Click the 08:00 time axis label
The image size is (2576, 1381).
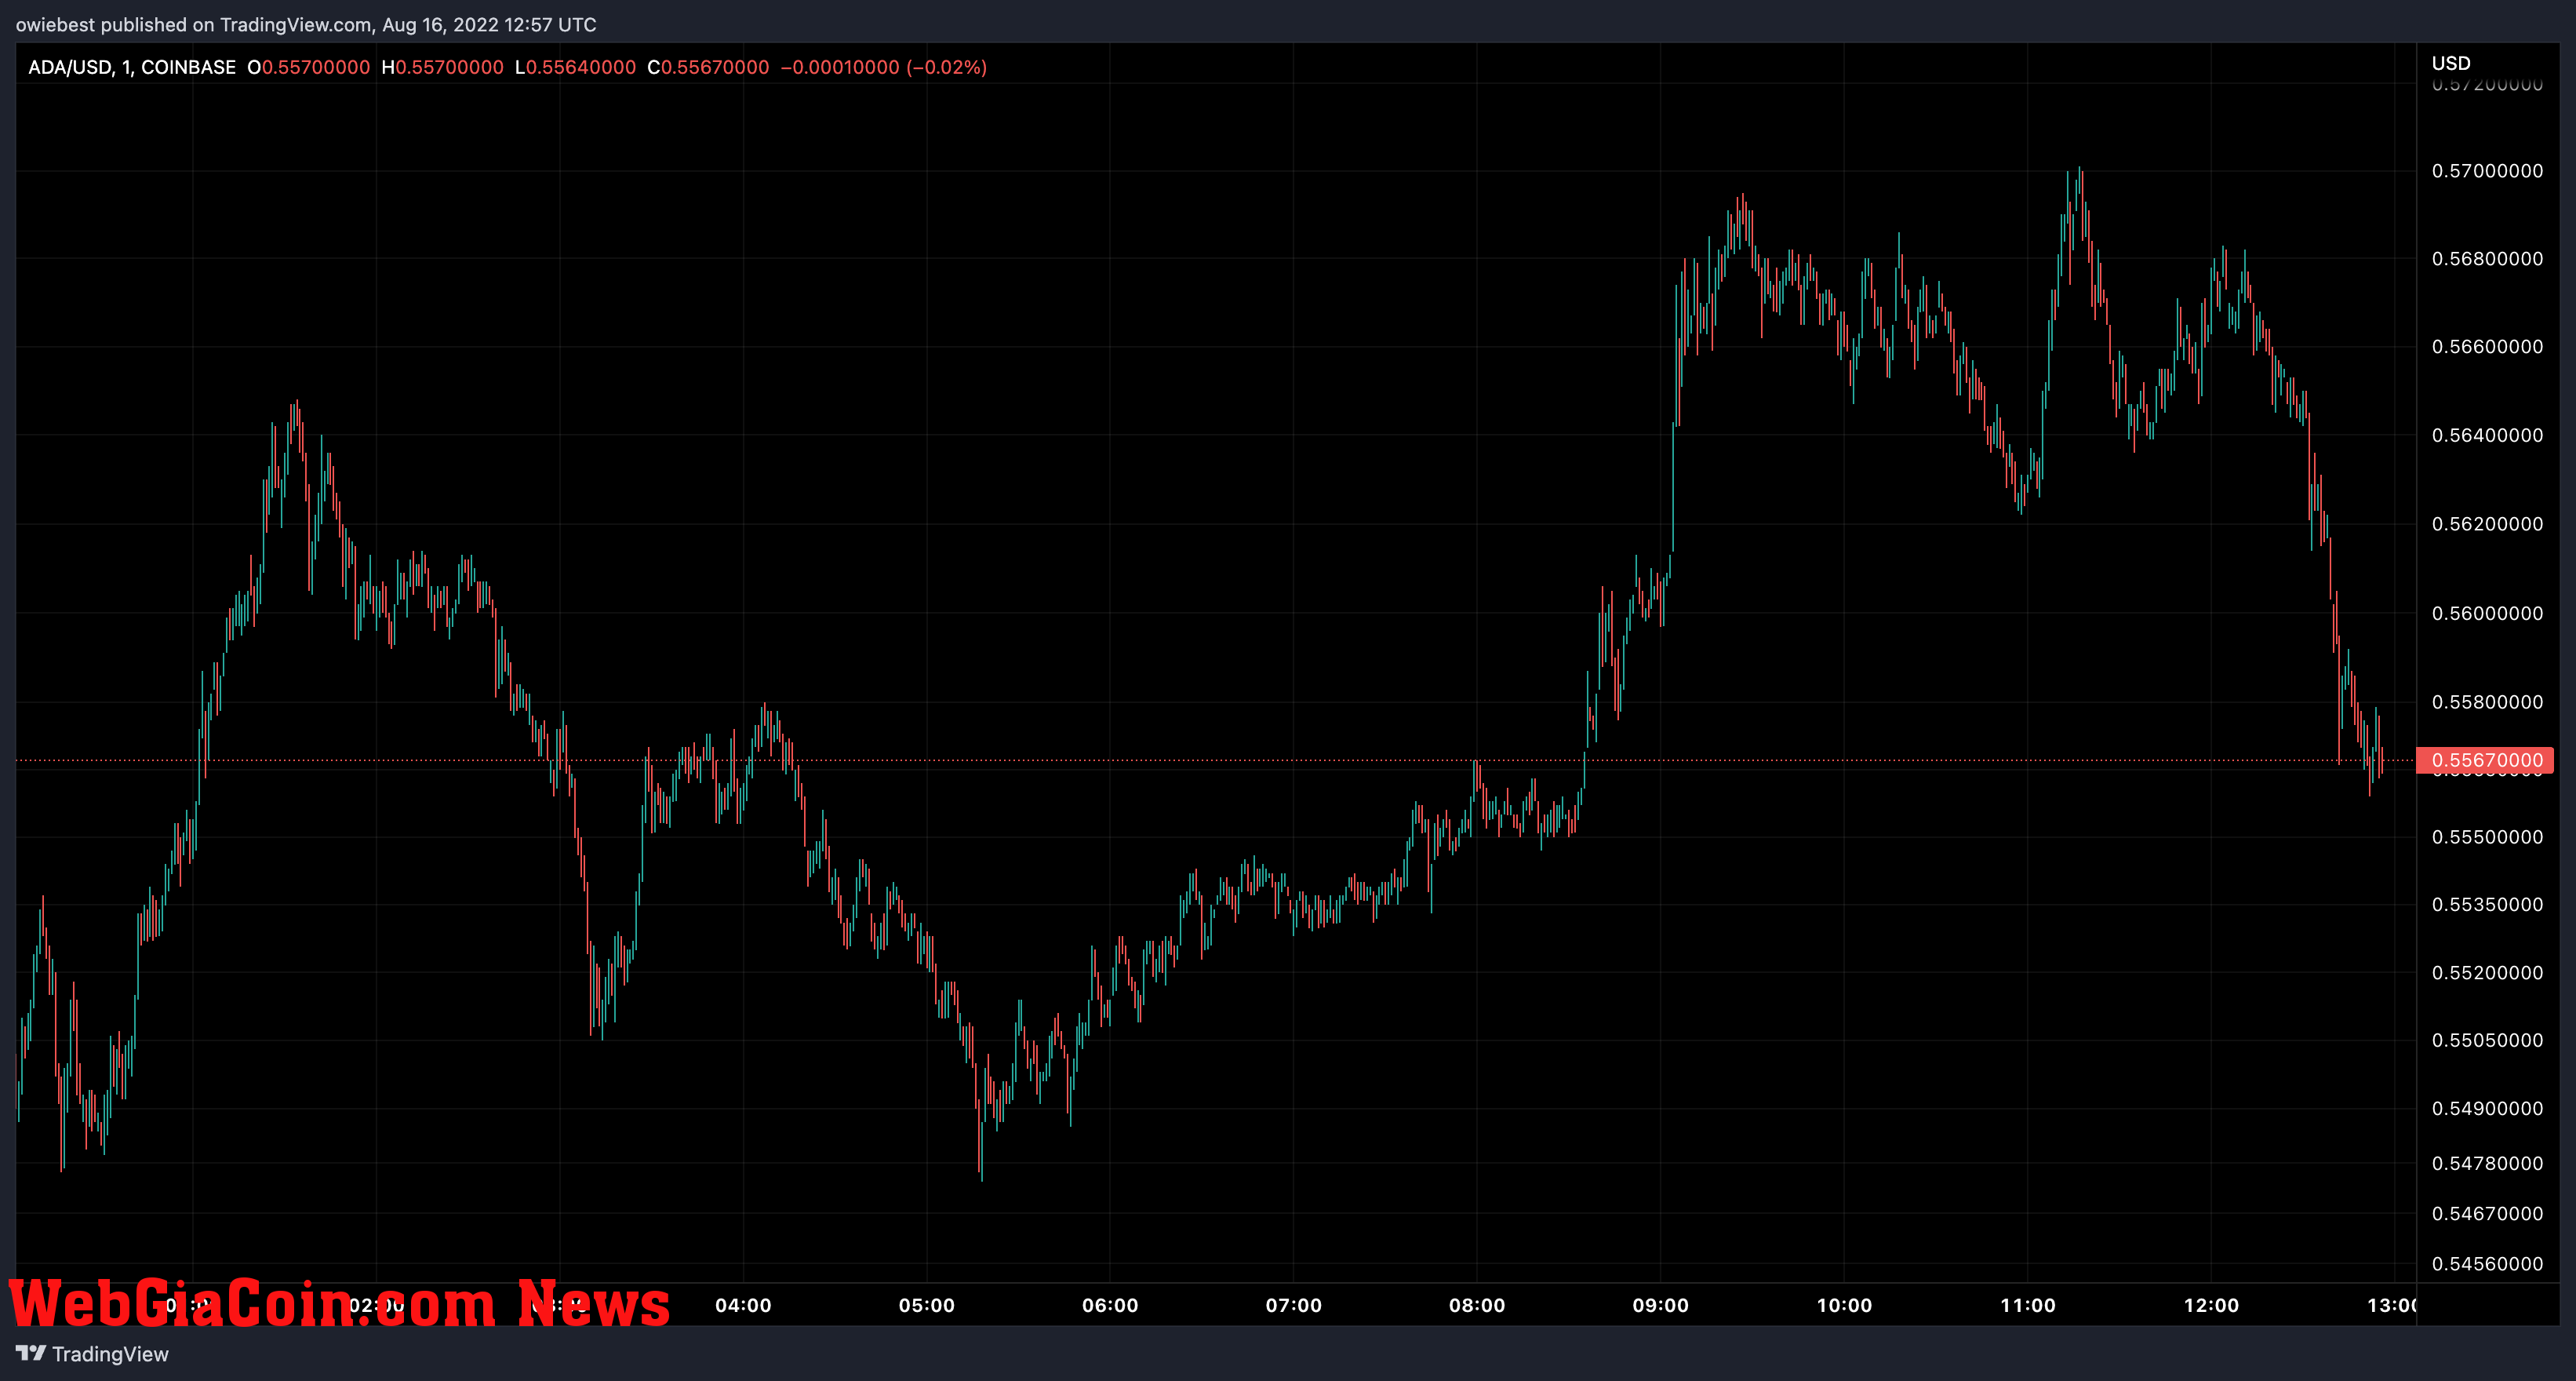coord(1477,1305)
